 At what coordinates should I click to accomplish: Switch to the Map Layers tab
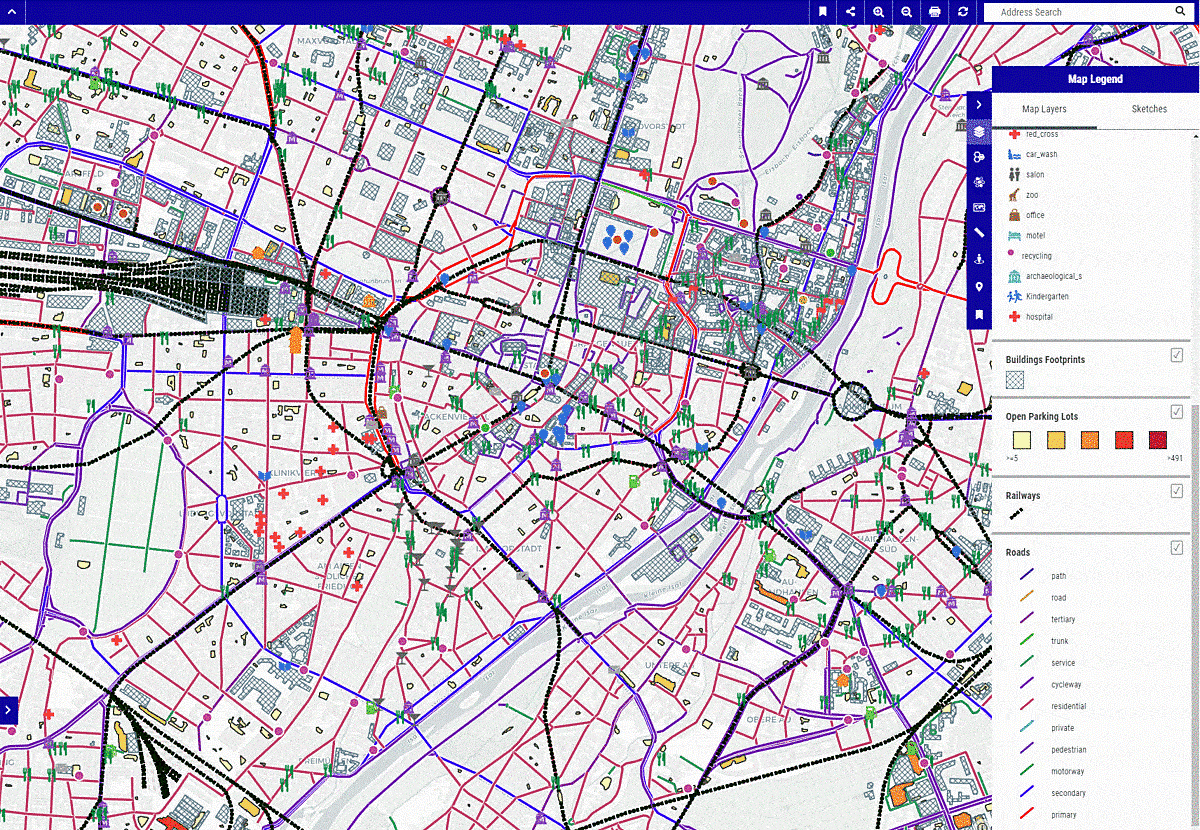click(1044, 109)
